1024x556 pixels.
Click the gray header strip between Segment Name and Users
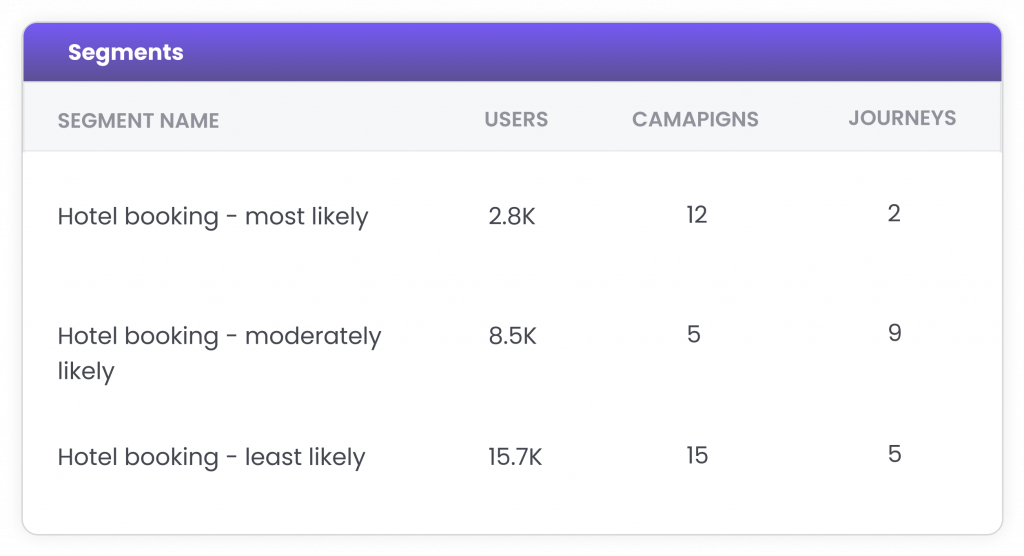click(350, 119)
